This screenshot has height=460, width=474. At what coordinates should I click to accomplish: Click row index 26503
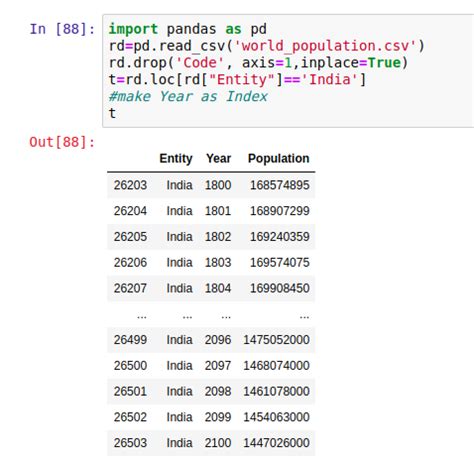coord(130,443)
